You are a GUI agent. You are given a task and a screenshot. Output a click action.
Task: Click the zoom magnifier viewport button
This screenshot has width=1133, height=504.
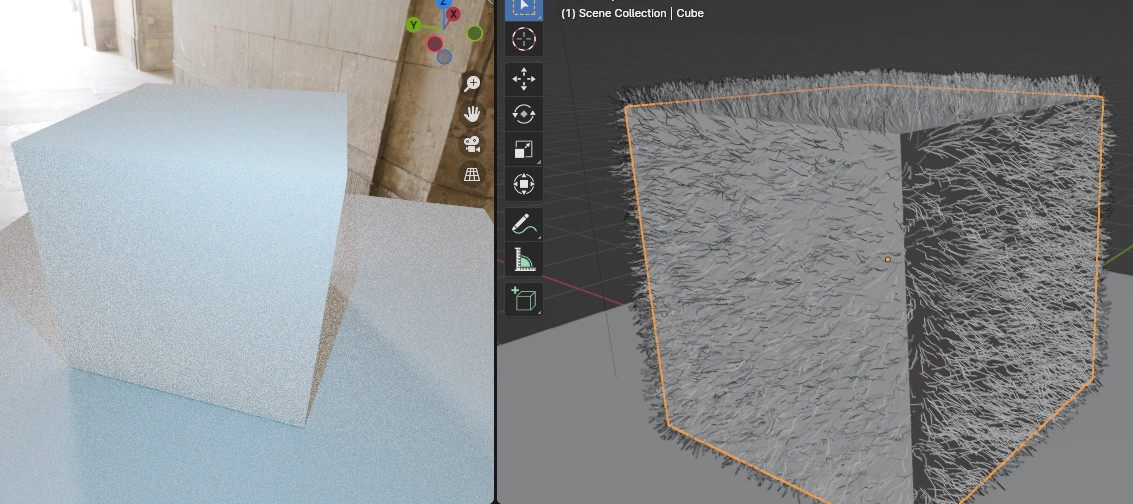pos(472,84)
